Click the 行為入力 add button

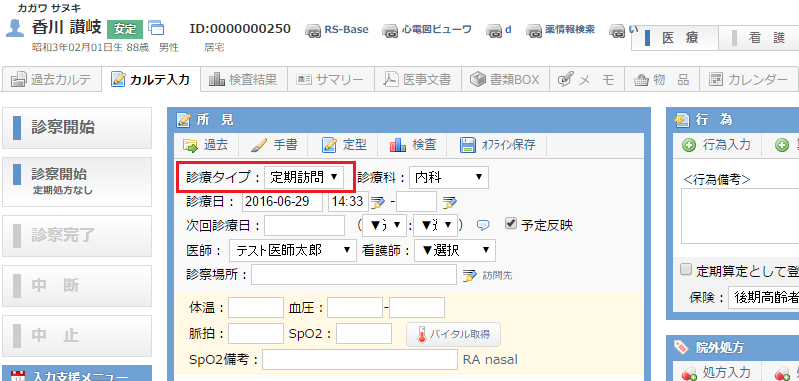coord(717,145)
